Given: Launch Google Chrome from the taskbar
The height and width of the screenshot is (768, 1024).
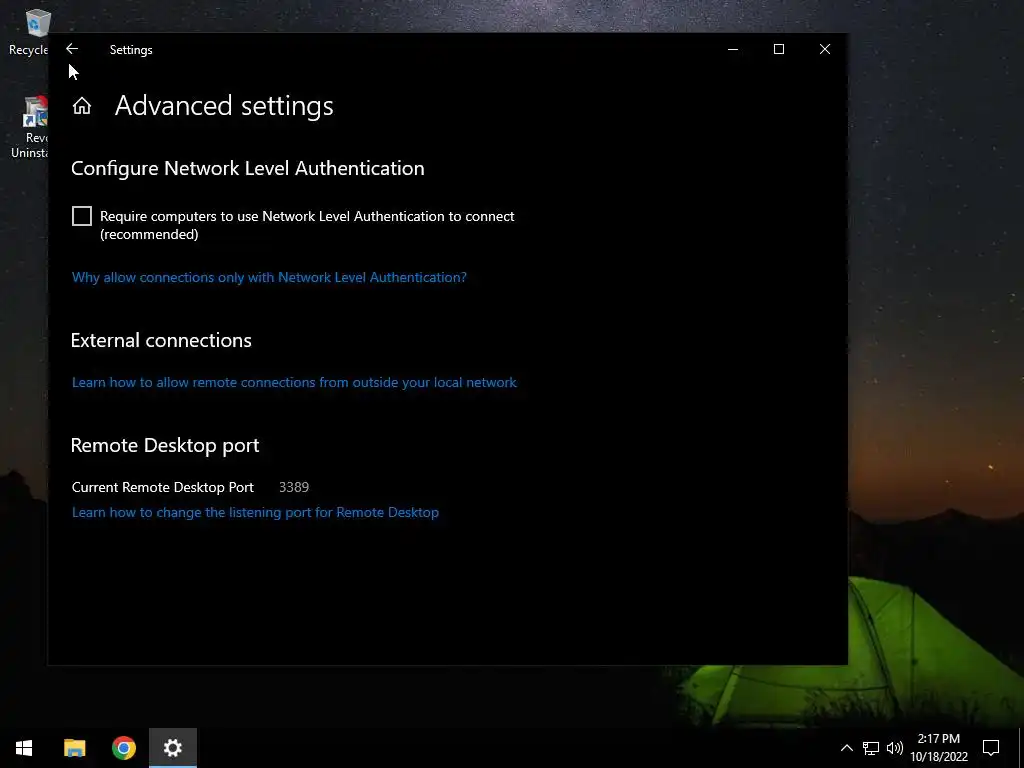Looking at the screenshot, I should pos(123,748).
